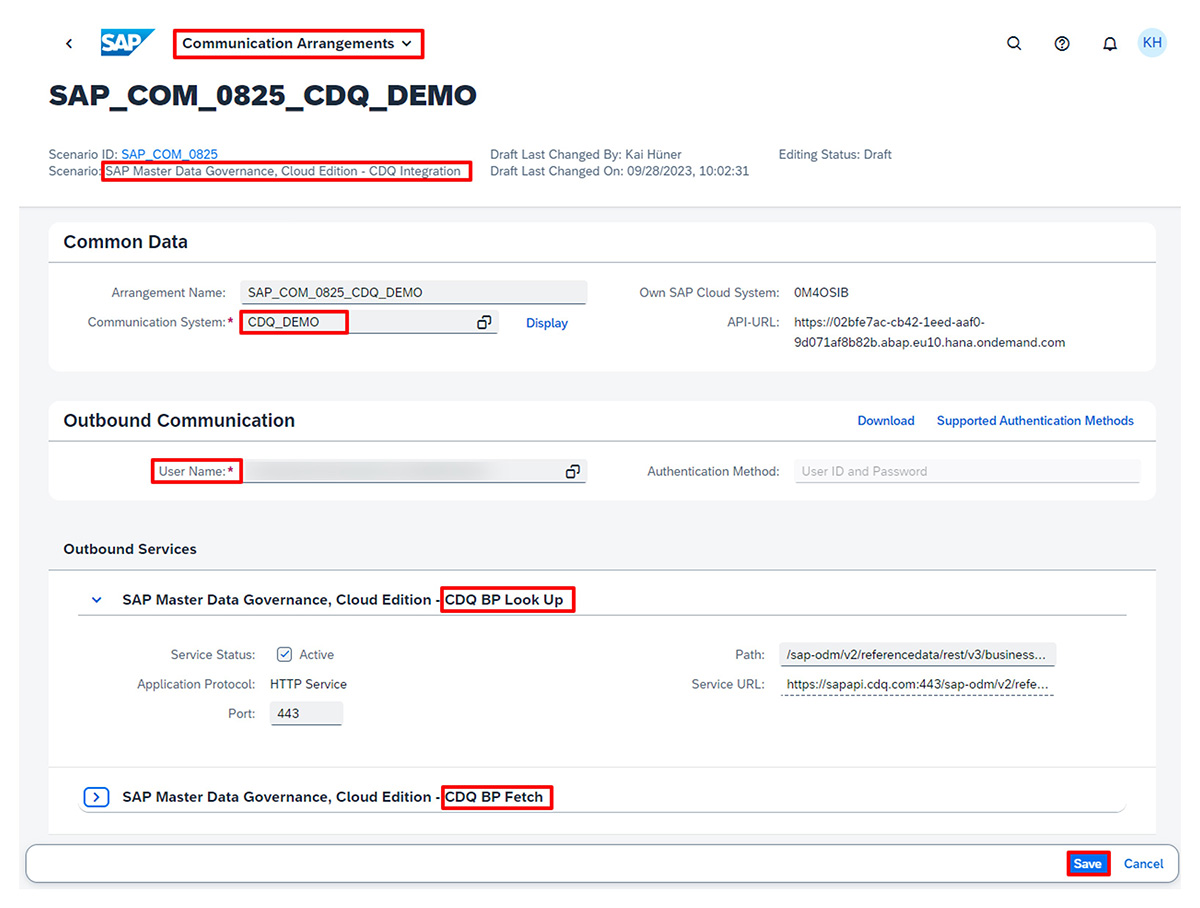Toggle the Active service status checkbox
The height and width of the screenshot is (908, 1200).
click(284, 654)
